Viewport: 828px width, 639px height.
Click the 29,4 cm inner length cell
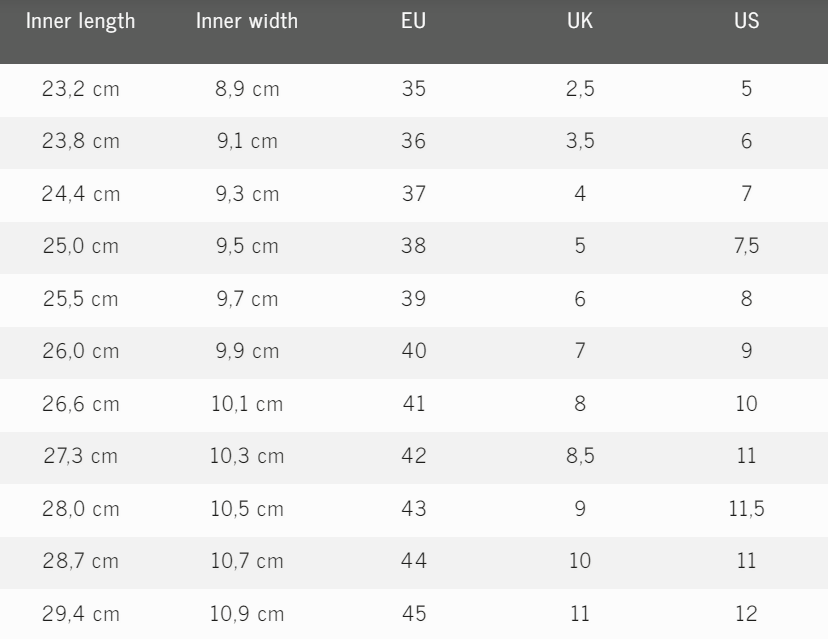pyautogui.click(x=81, y=614)
